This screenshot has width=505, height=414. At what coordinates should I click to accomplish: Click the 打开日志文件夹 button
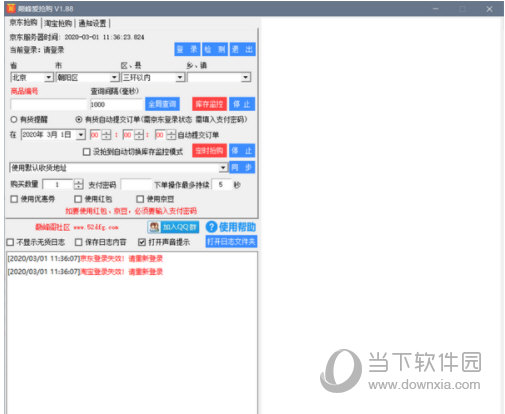[231, 241]
